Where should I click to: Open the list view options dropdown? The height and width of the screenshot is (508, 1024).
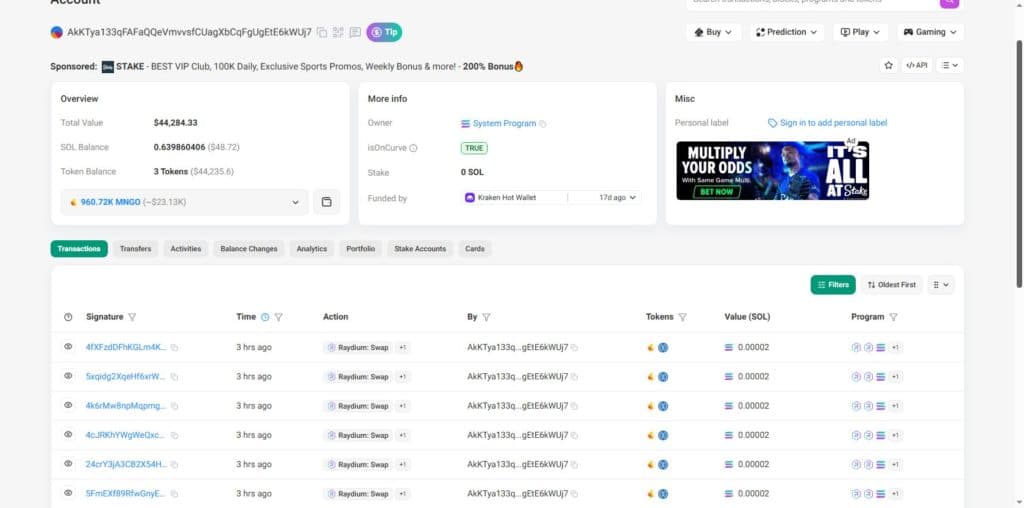click(x=950, y=65)
